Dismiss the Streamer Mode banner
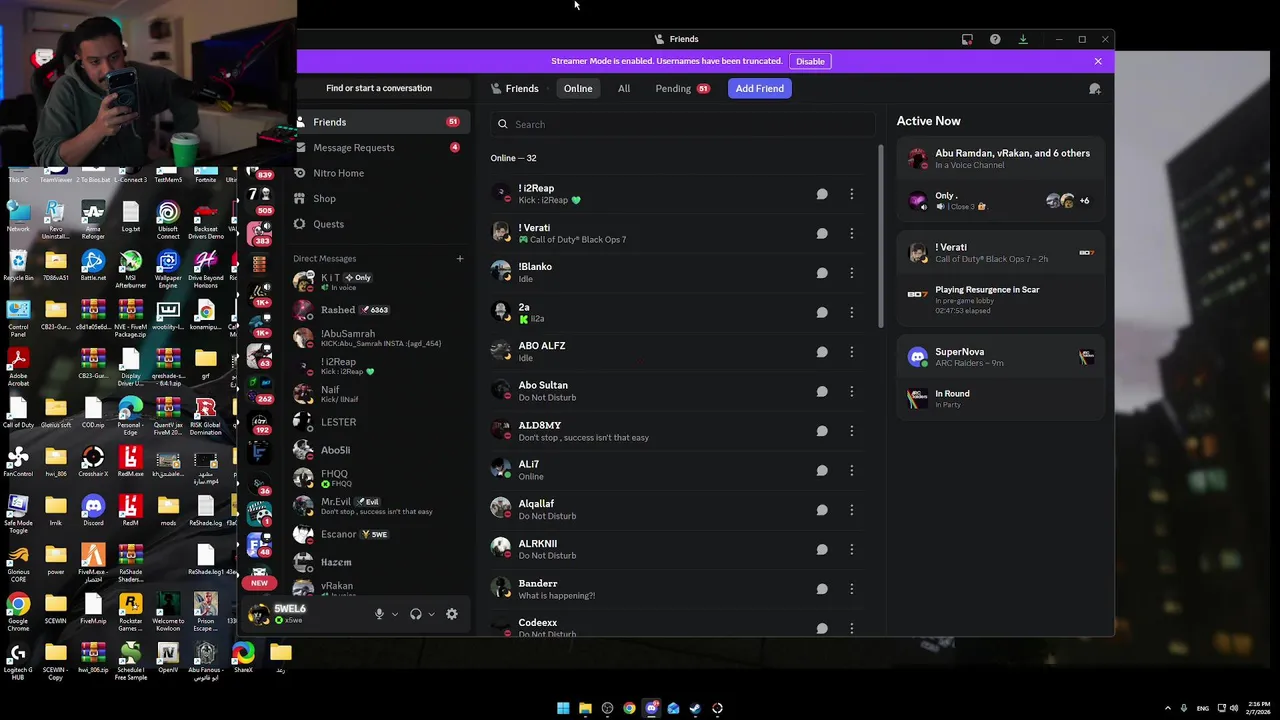This screenshot has width=1280, height=720. (1098, 61)
